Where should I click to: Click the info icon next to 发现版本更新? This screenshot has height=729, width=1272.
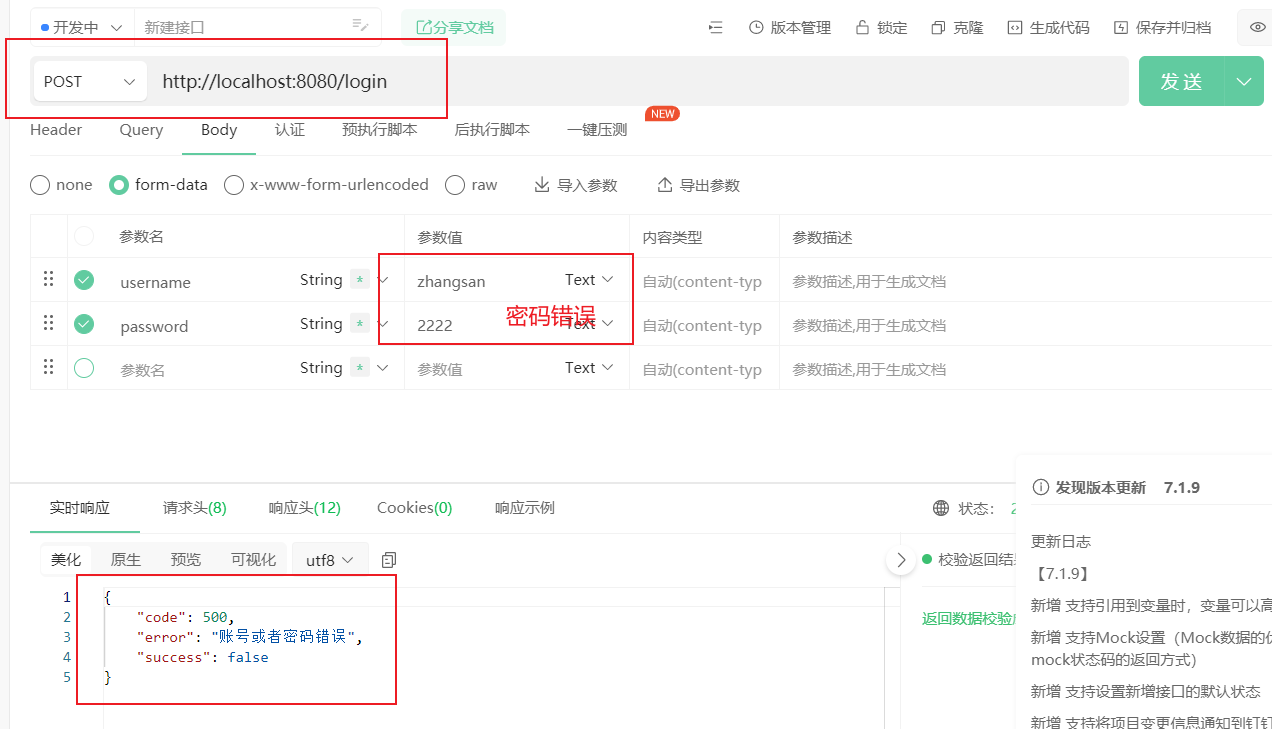(1040, 488)
